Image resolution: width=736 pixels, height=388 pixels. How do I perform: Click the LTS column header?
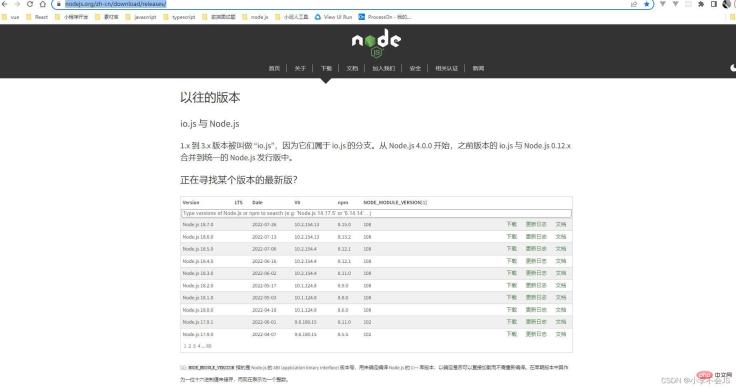pyautogui.click(x=238, y=203)
